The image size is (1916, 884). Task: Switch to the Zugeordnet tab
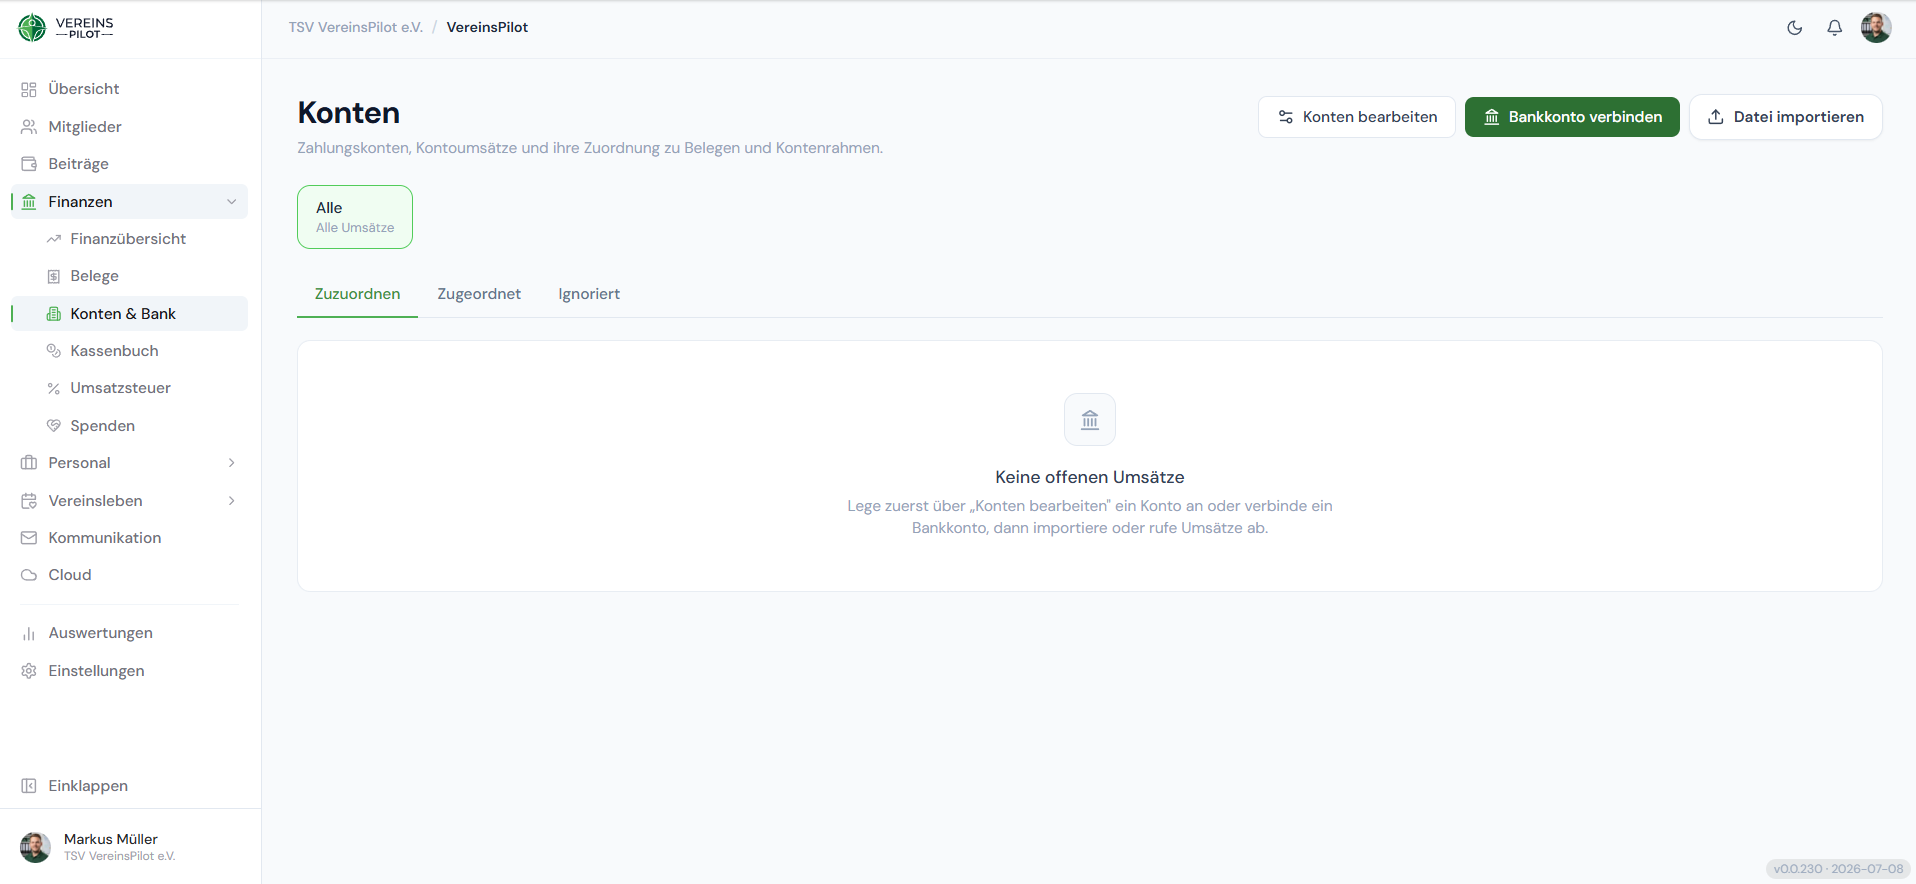pyautogui.click(x=479, y=294)
